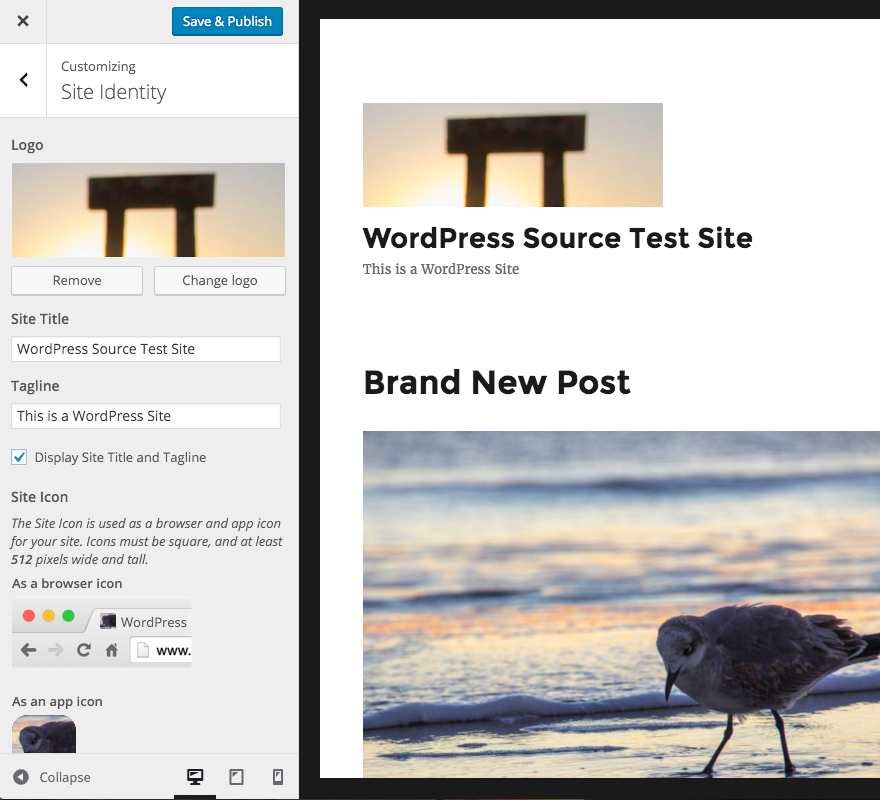Collapse the Customizer sidebar
Viewport: 880px width, 800px height.
(52, 777)
